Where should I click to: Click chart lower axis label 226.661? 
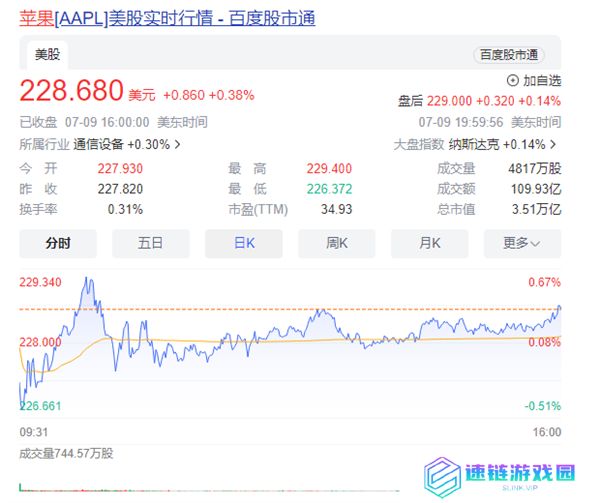pos(40,406)
